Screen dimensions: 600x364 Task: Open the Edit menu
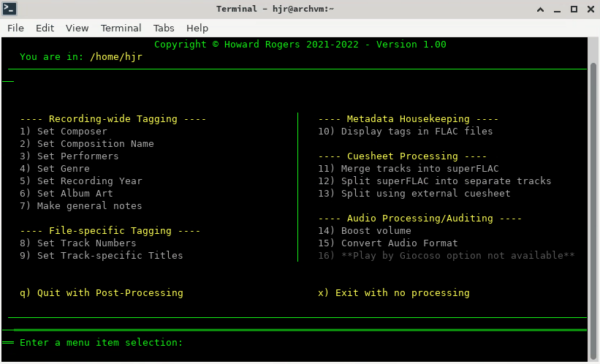pyautogui.click(x=45, y=28)
